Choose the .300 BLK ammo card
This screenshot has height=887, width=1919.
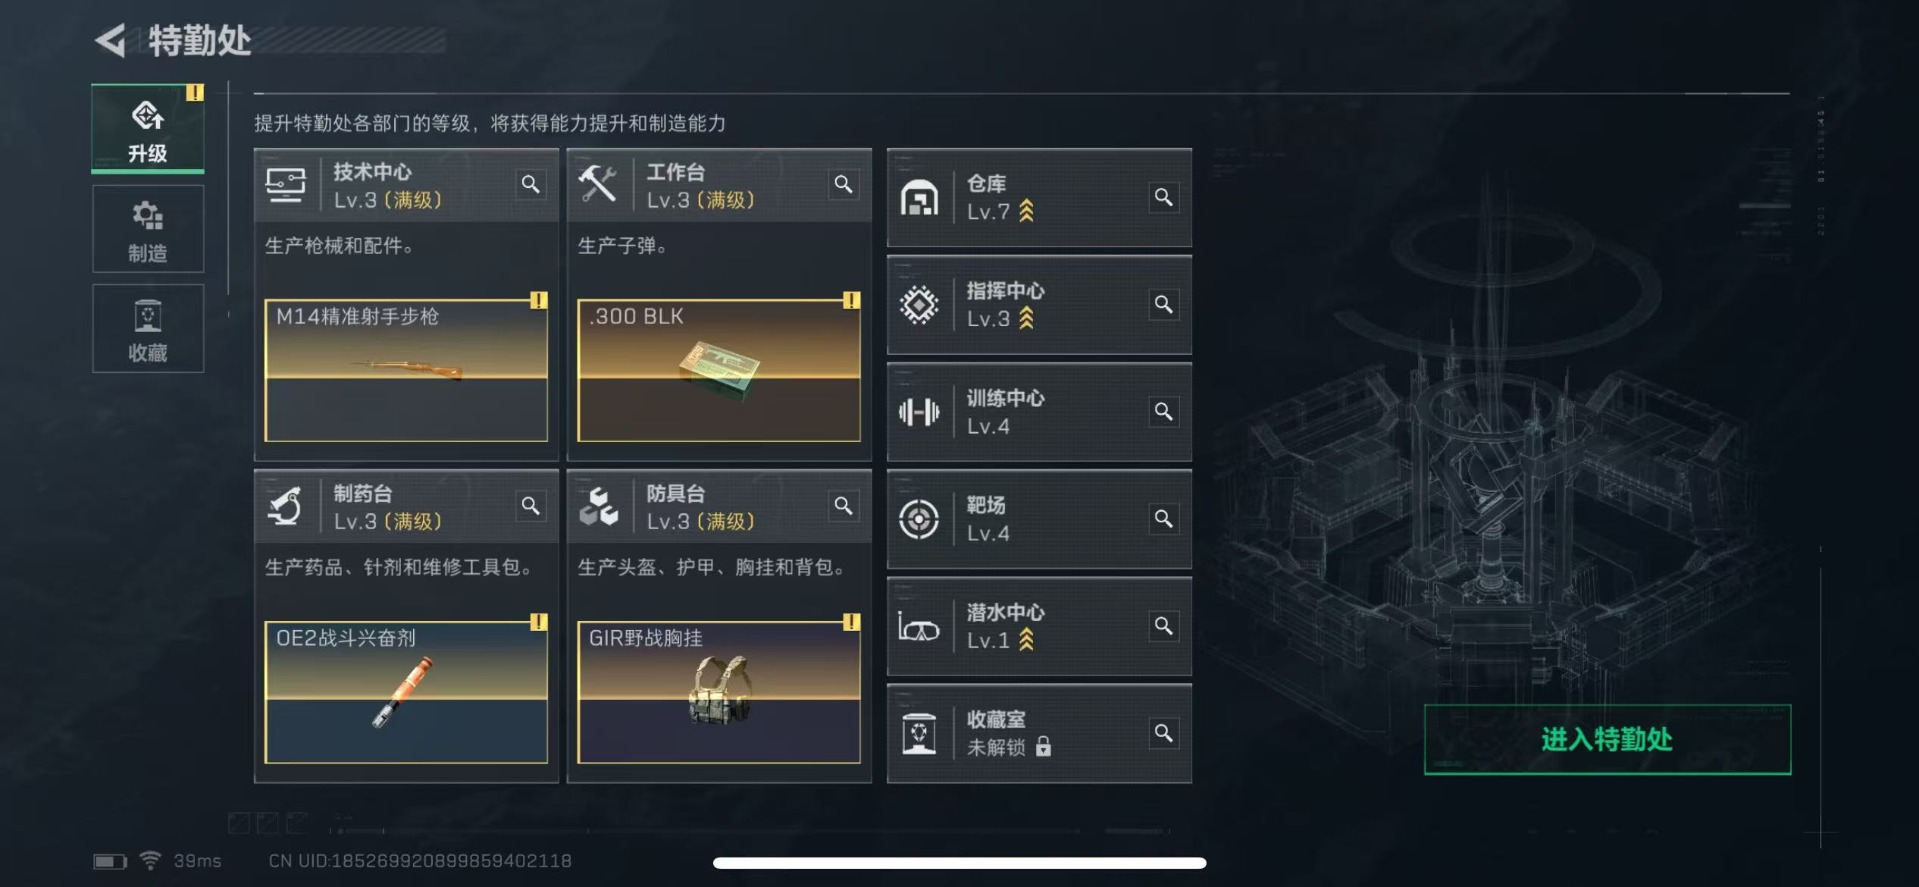719,370
